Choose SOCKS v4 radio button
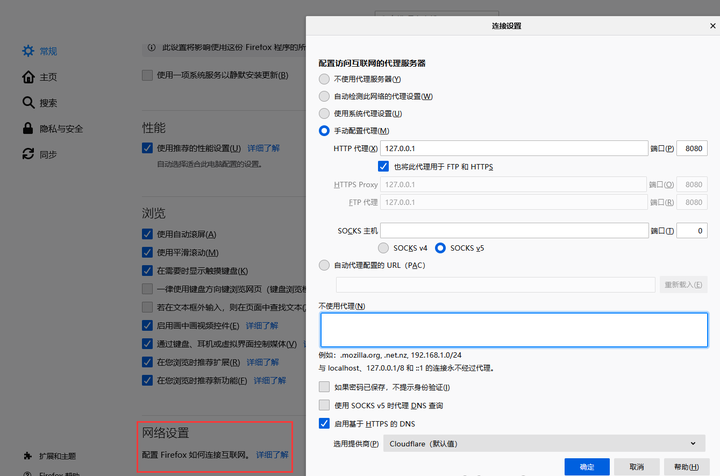 (x=383, y=248)
